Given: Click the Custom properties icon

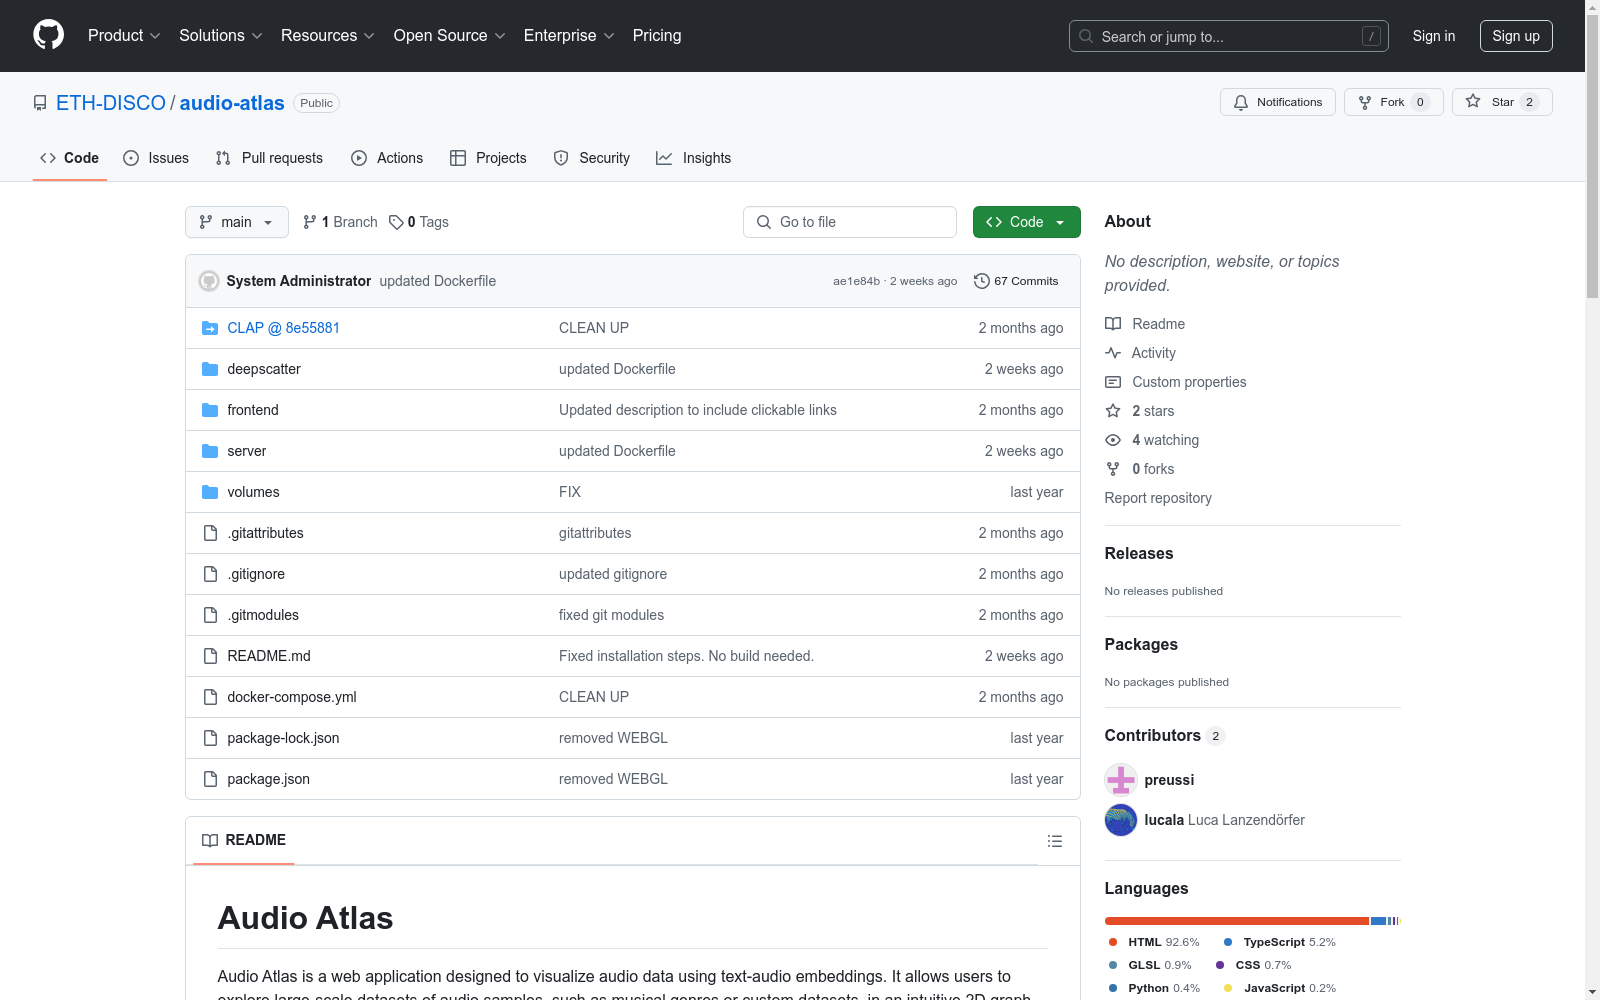Looking at the screenshot, I should [x=1113, y=382].
